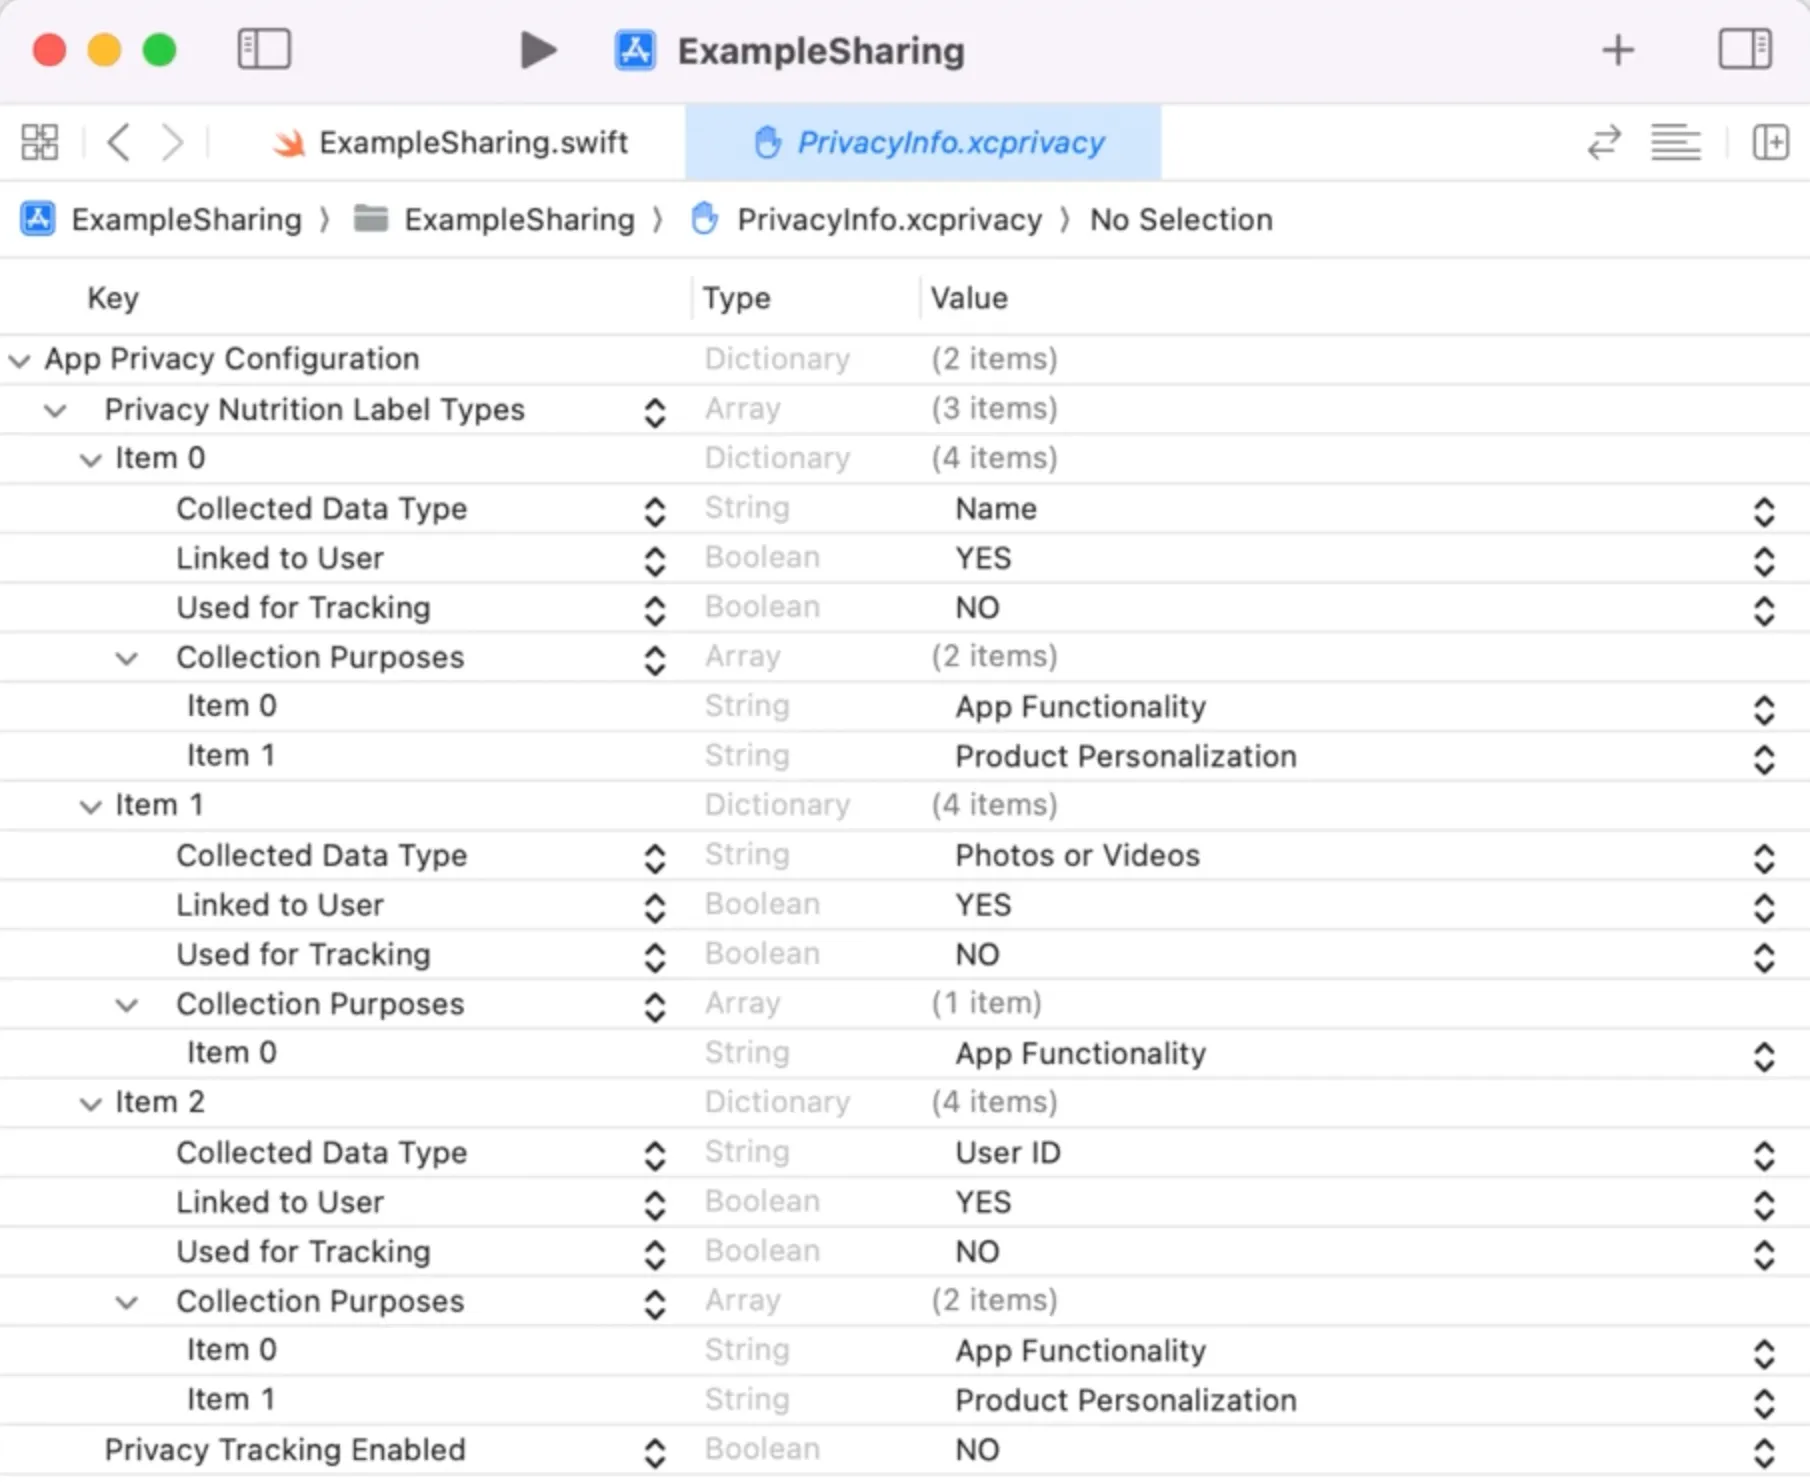Viewport: 1810px width, 1482px height.
Task: Toggle Used for Tracking value in Name item
Action: coord(1764,610)
